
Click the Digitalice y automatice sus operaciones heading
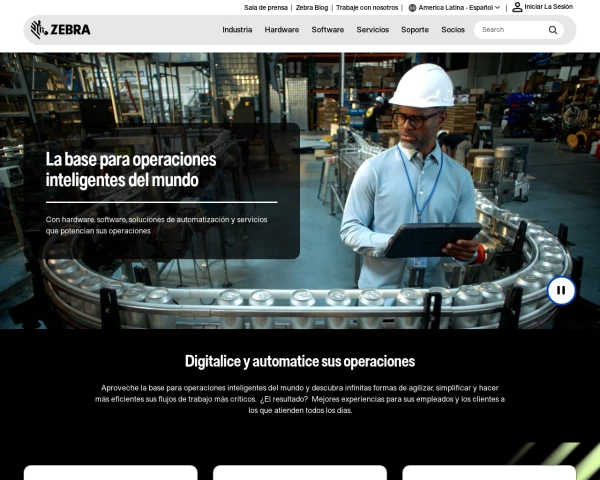(x=300, y=361)
